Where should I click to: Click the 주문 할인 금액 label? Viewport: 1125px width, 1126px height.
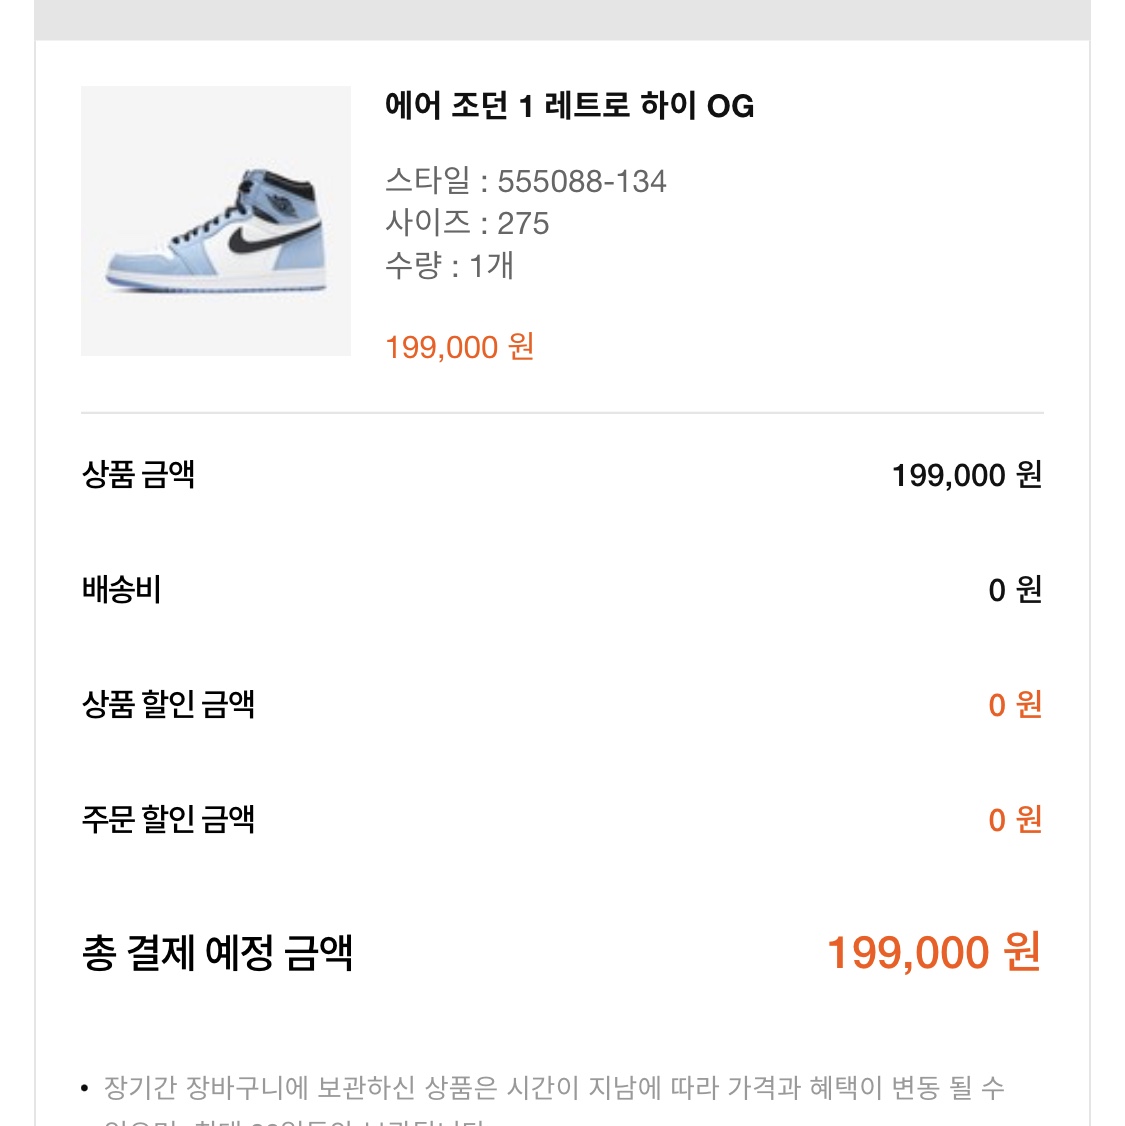coord(168,819)
